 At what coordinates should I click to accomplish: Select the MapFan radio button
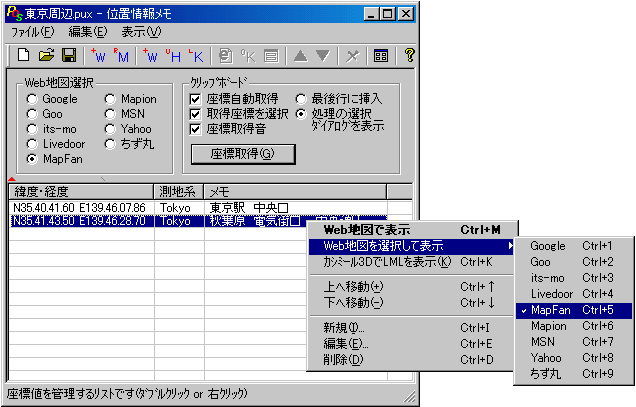click(x=32, y=159)
